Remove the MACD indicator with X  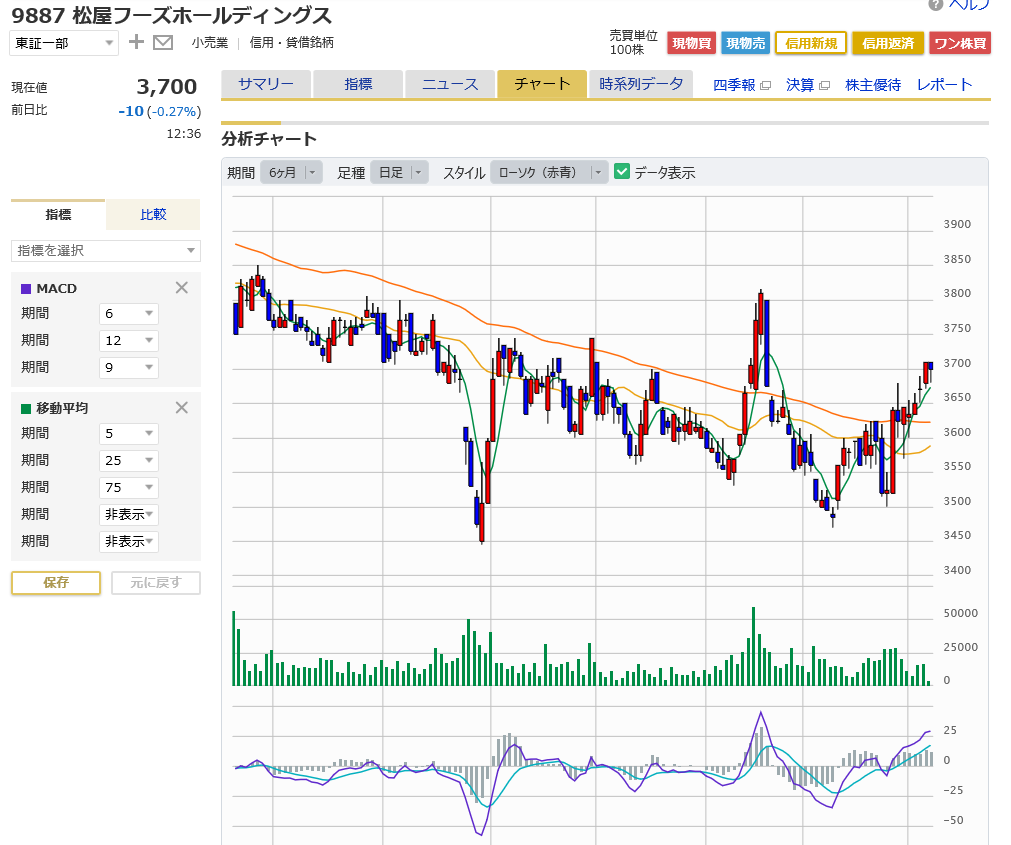click(x=182, y=288)
